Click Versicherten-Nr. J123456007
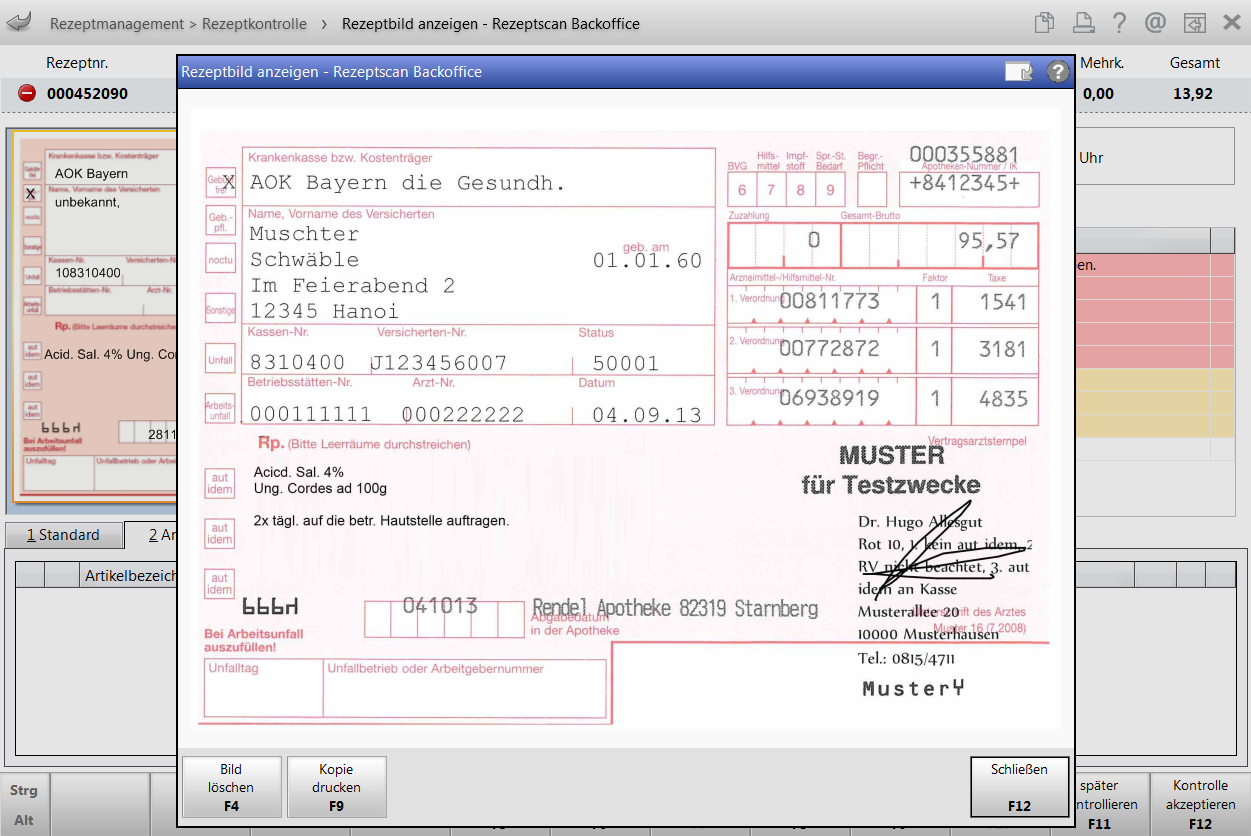 pos(440,363)
